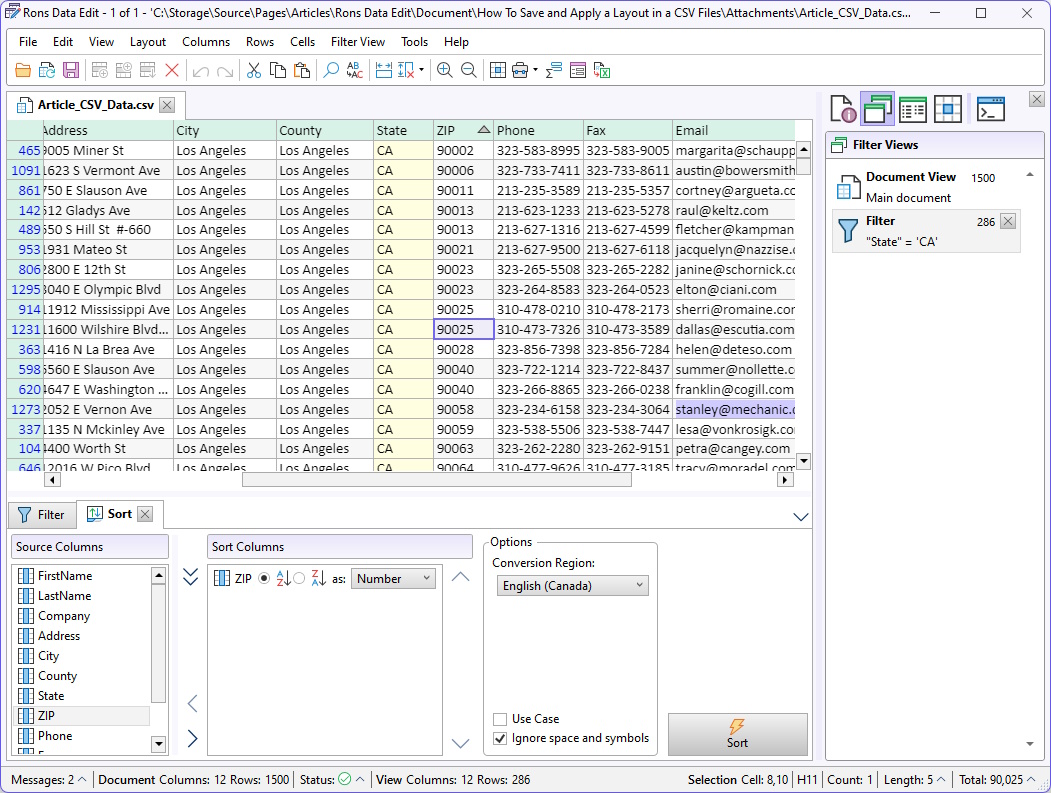Click the Zoom In toolbar icon
Image resolution: width=1051 pixels, height=793 pixels.
pyautogui.click(x=444, y=70)
